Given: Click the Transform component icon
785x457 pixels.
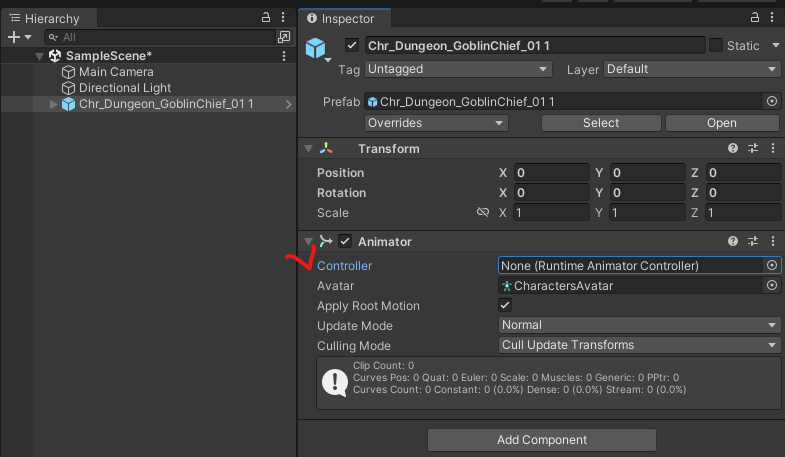Looking at the screenshot, I should tap(326, 148).
